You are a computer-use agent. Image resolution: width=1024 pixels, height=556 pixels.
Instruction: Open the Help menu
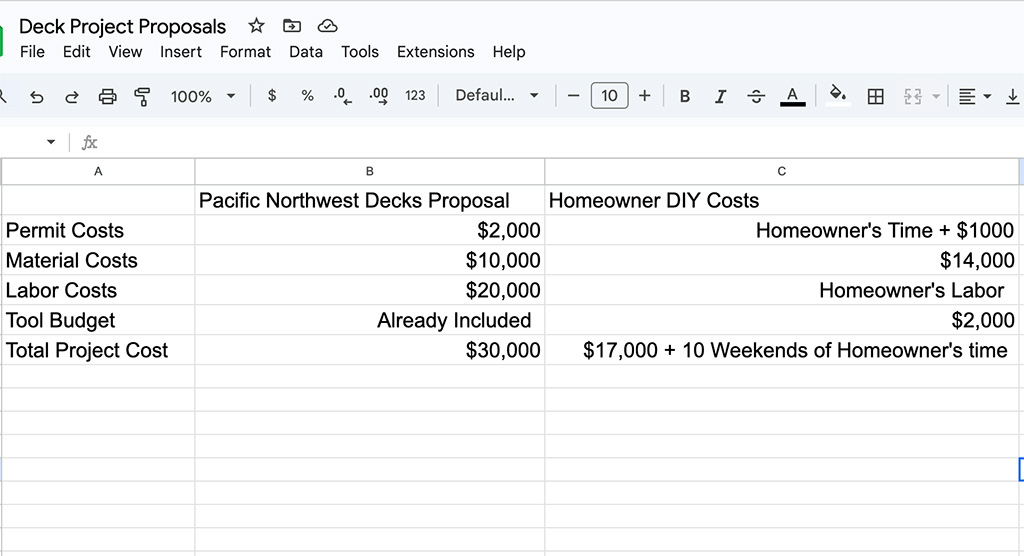(509, 52)
